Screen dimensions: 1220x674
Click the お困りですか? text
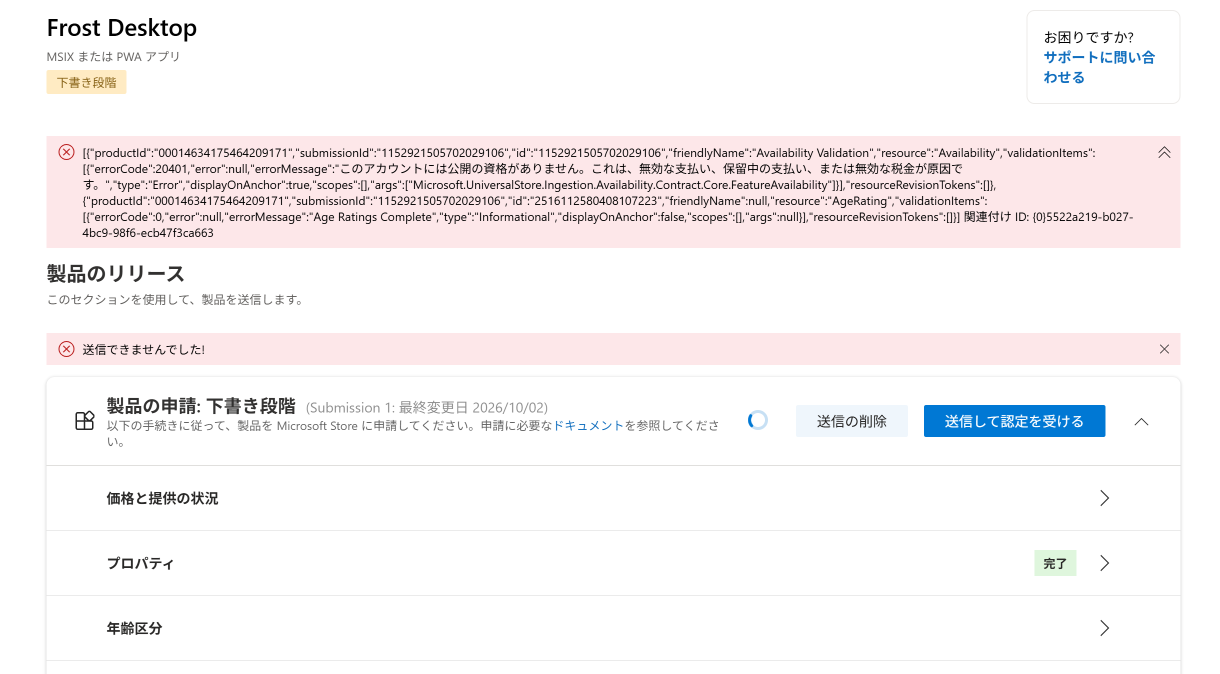[1089, 37]
